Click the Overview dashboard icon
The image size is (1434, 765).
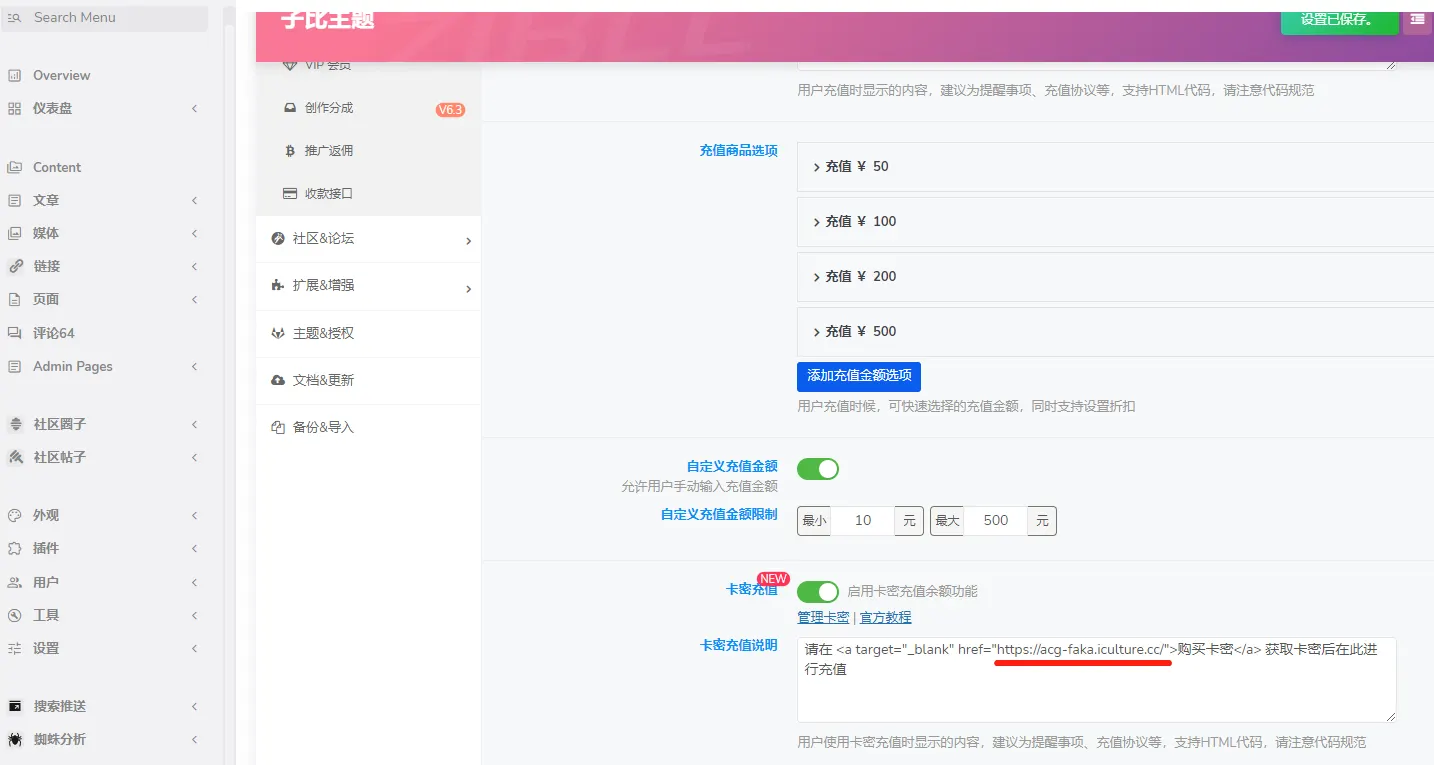click(x=14, y=75)
